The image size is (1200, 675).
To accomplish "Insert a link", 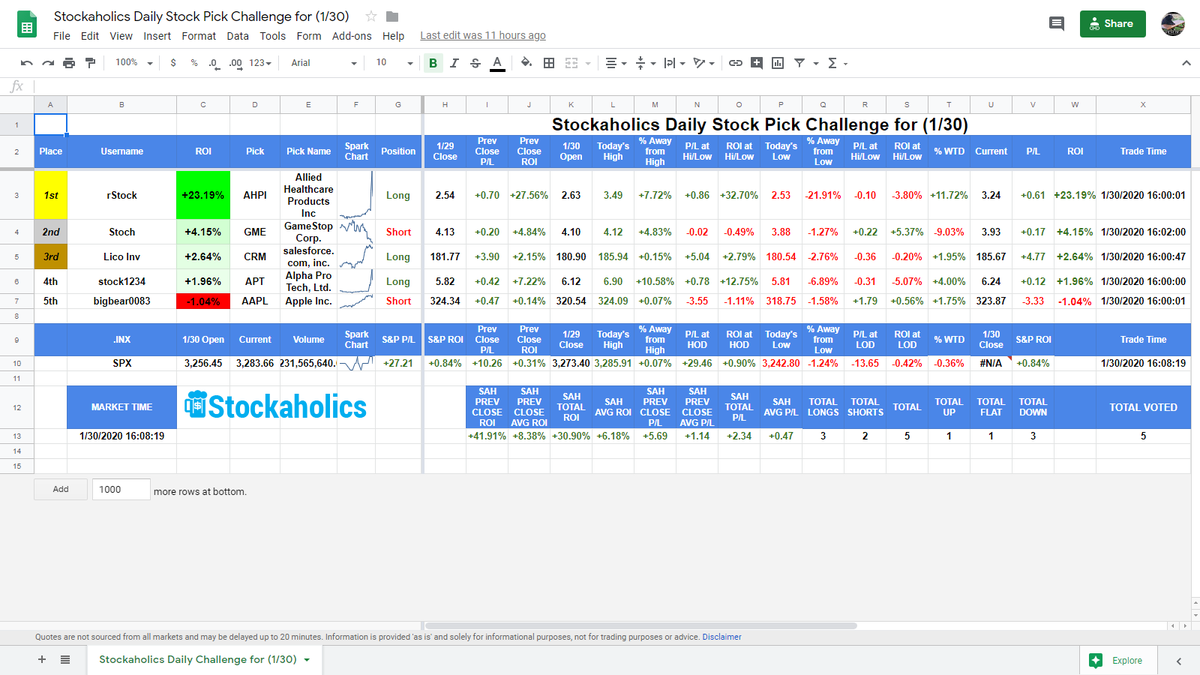I will click(x=735, y=63).
